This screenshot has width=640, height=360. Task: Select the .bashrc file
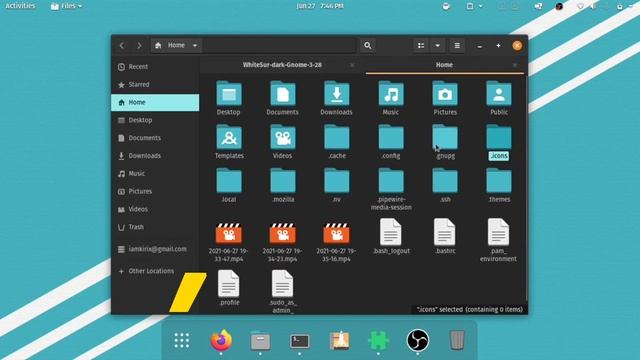(x=444, y=232)
